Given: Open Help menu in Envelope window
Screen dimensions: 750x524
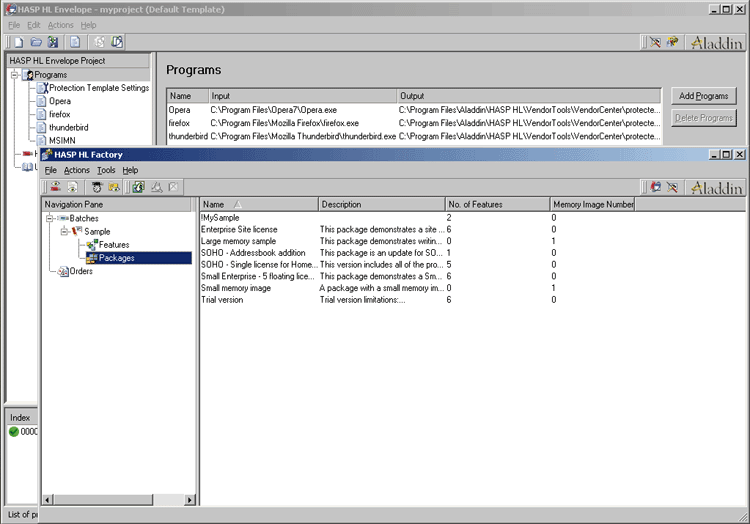Looking at the screenshot, I should click(88, 25).
